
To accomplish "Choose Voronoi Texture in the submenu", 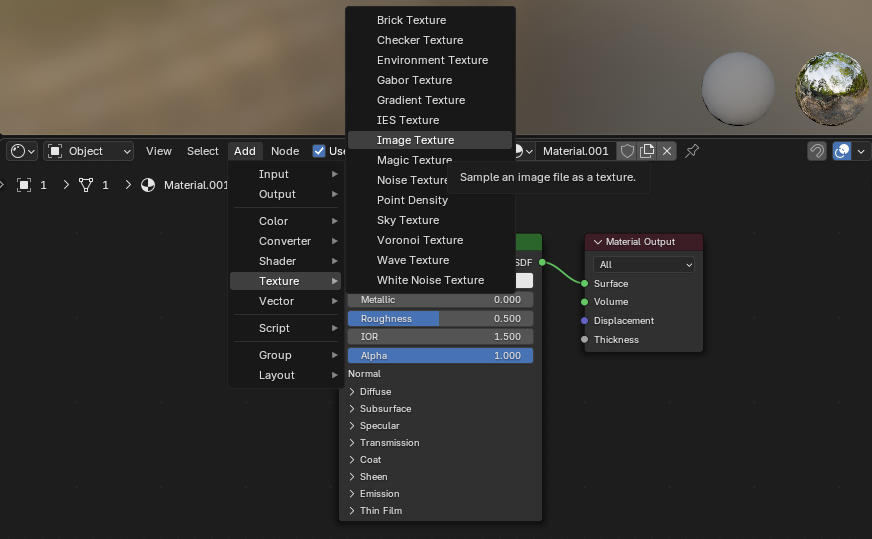I will 419,240.
